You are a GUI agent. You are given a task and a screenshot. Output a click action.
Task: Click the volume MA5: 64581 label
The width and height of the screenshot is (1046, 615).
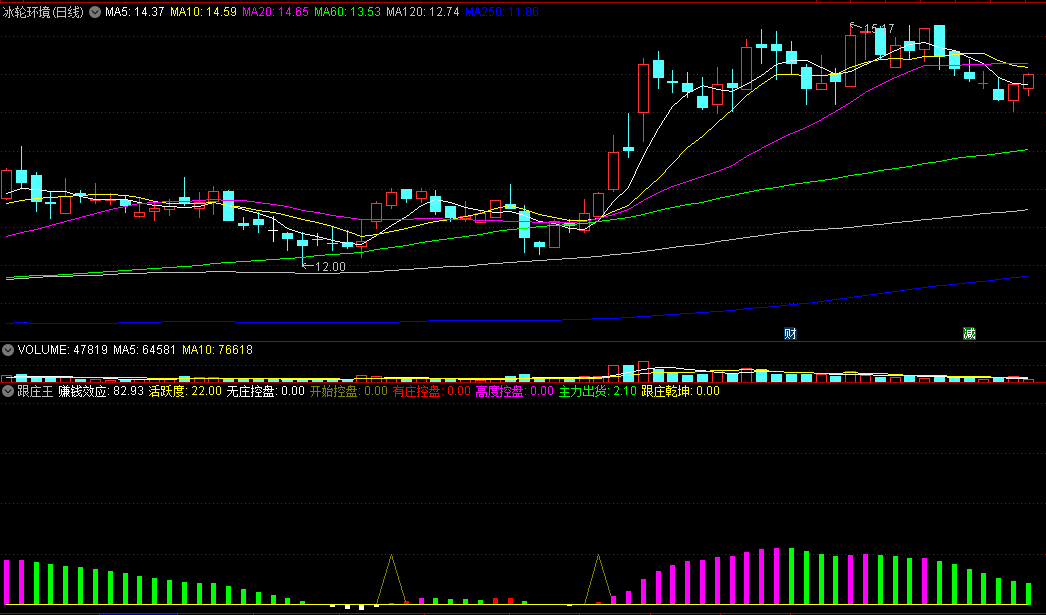point(144,350)
